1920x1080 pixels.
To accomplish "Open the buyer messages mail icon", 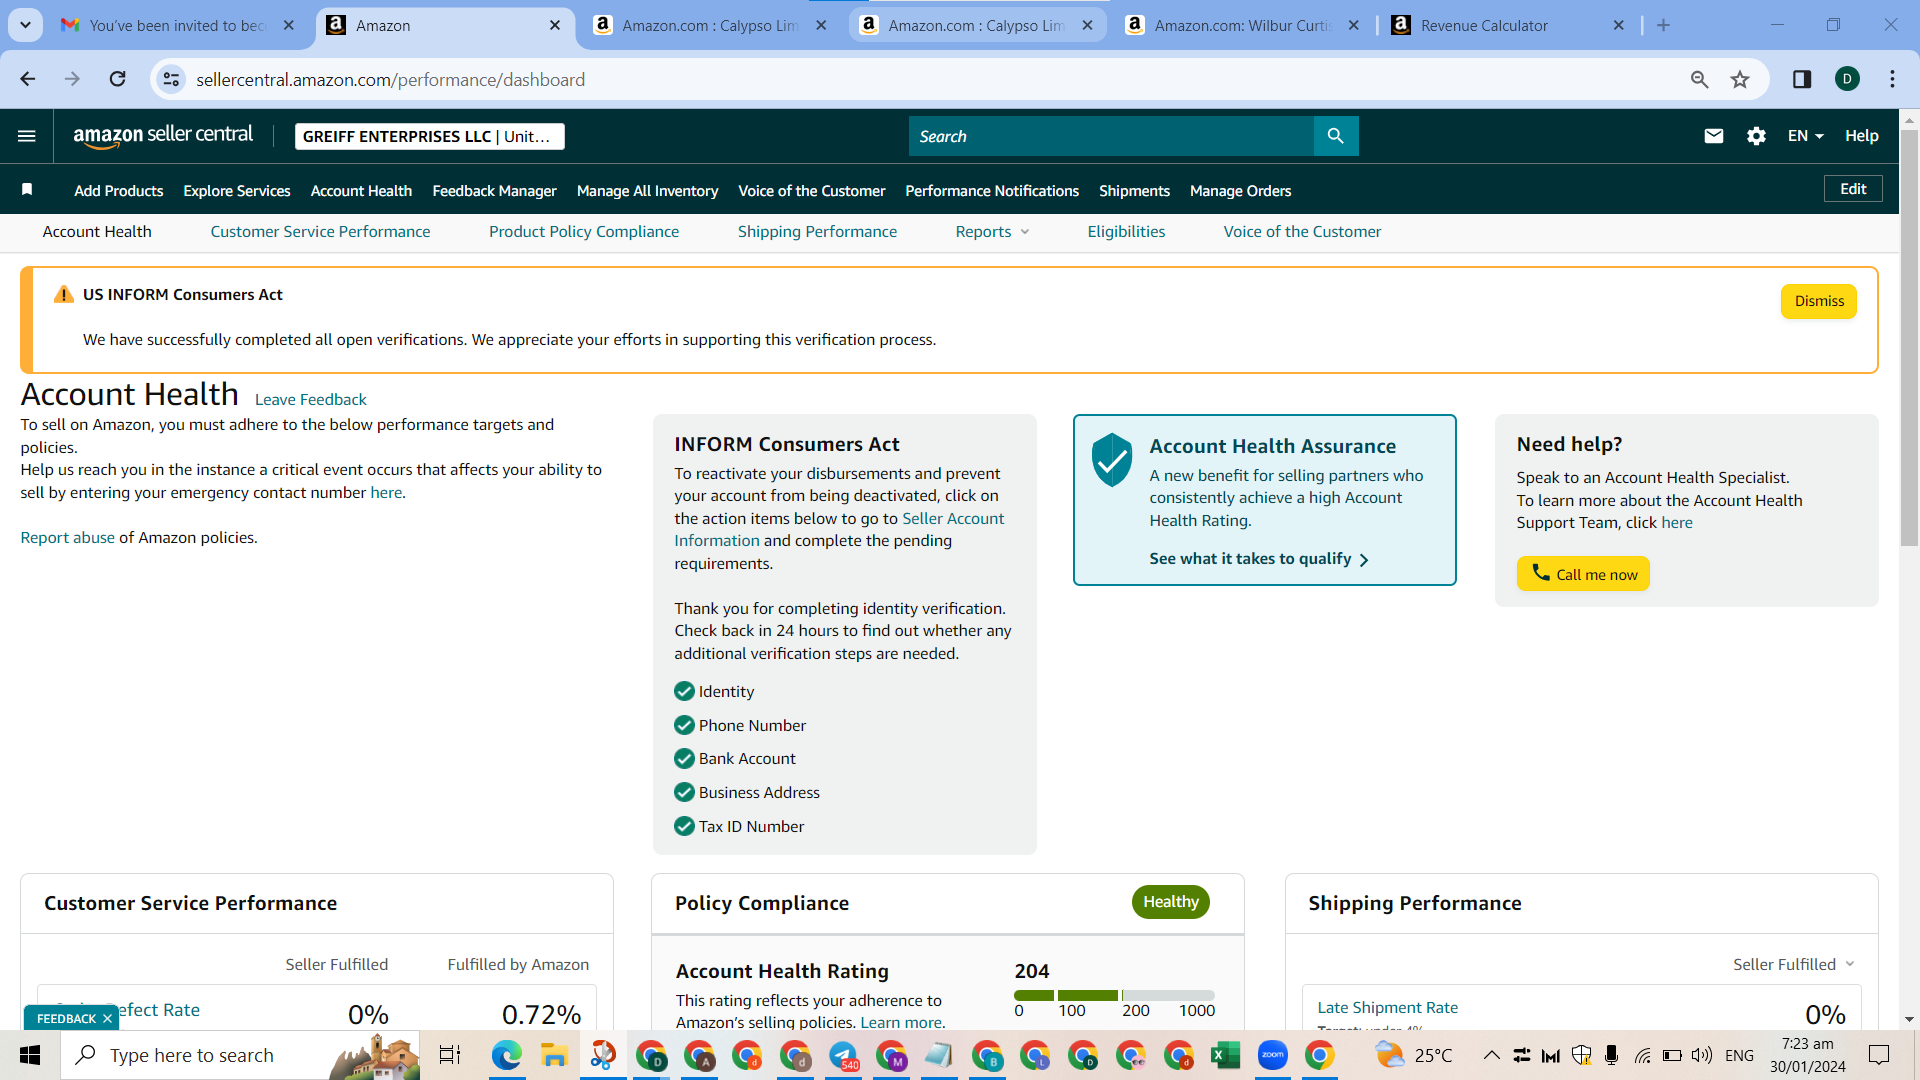I will tap(1714, 136).
